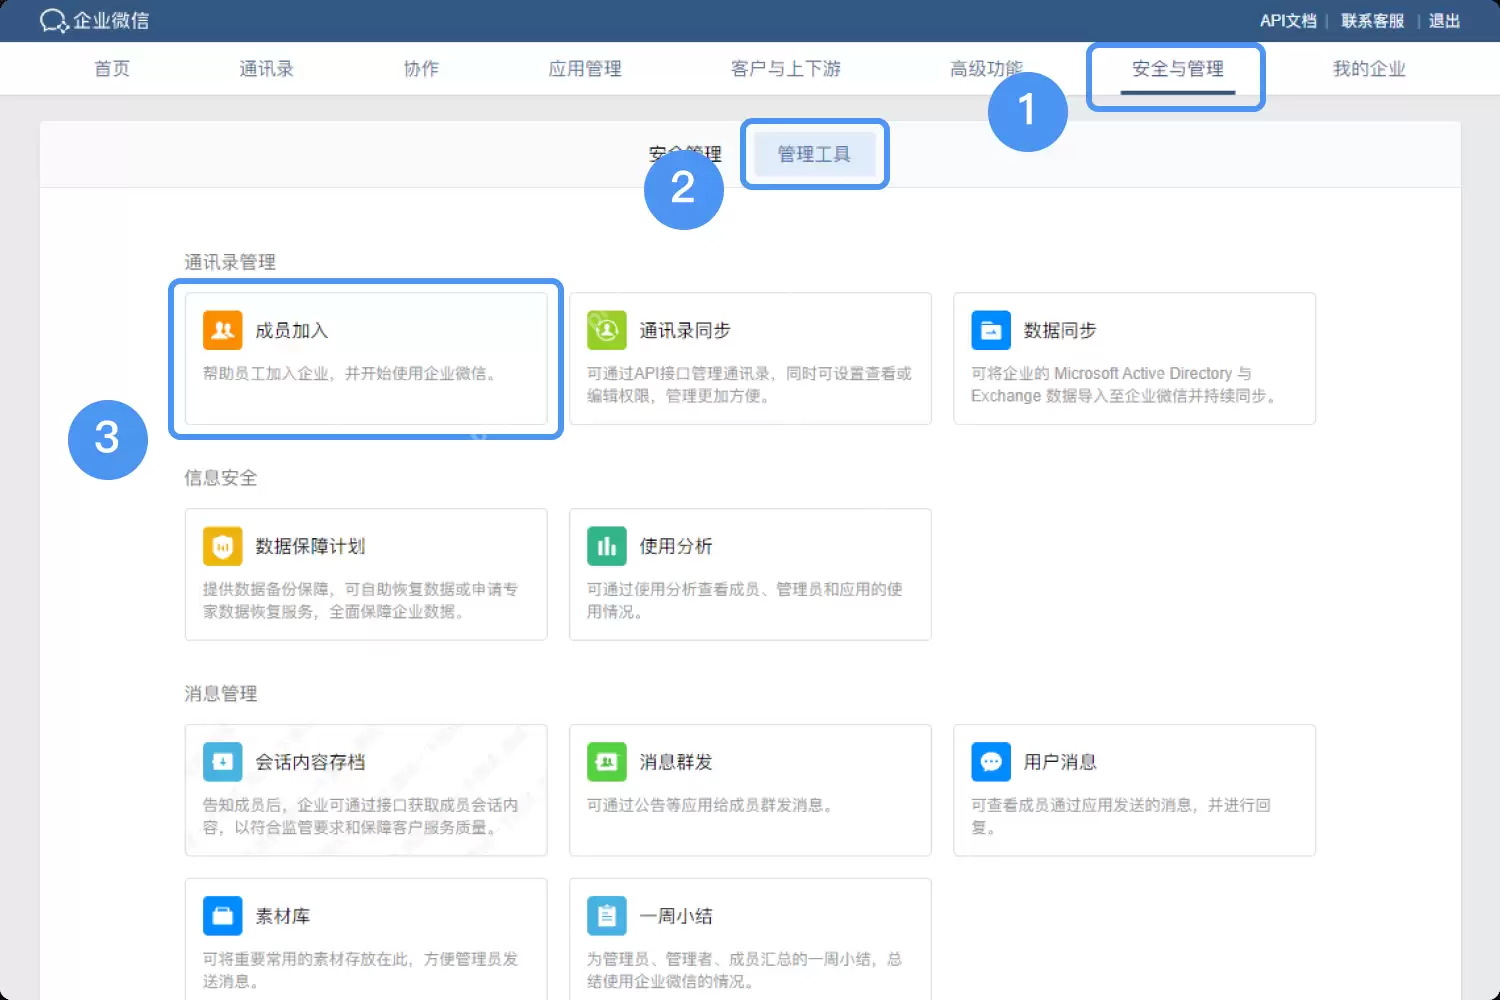Switch to the 安全管理 tab
The height and width of the screenshot is (1000, 1500).
(x=685, y=154)
